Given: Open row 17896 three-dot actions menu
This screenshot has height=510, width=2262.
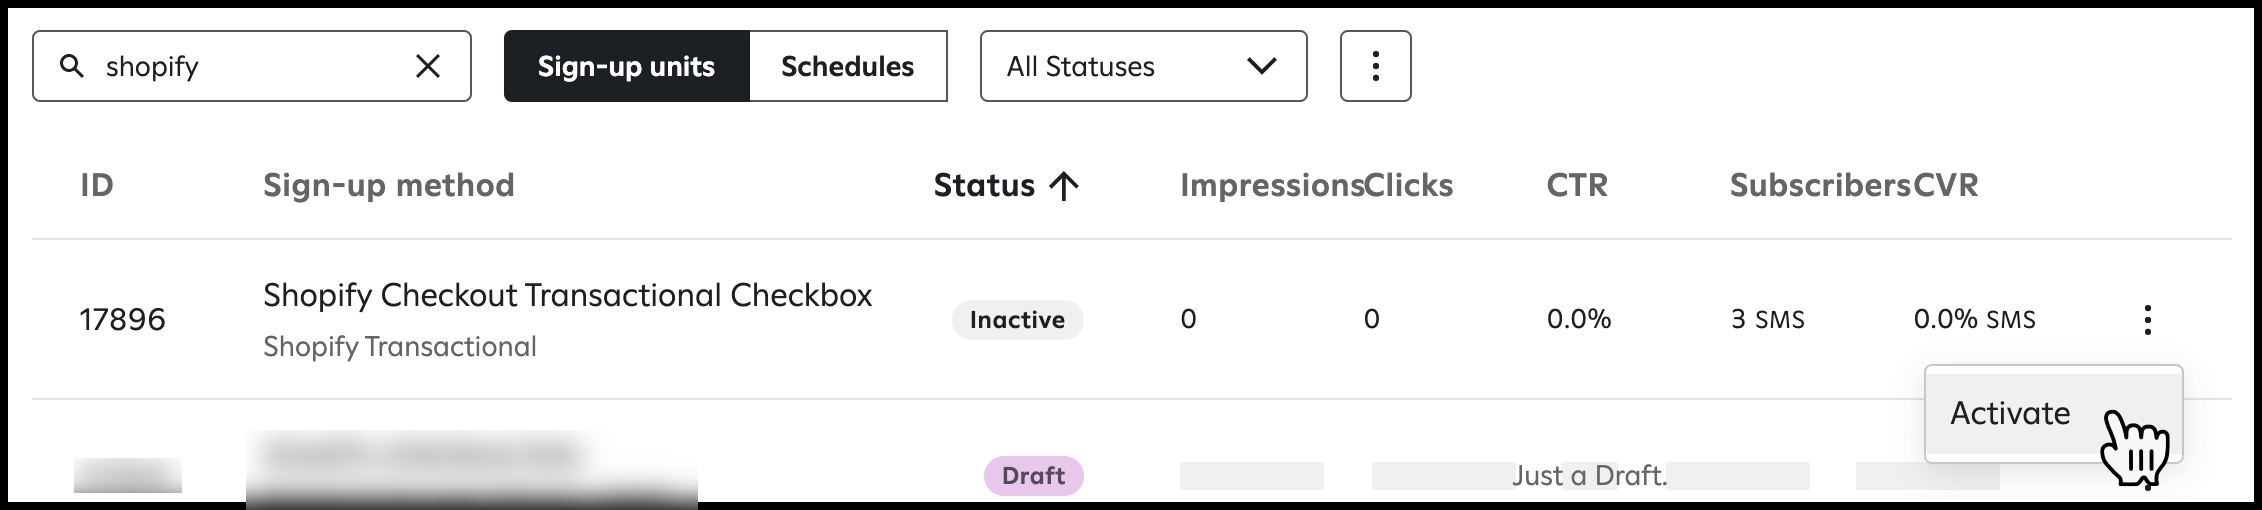Looking at the screenshot, I should click(2147, 320).
